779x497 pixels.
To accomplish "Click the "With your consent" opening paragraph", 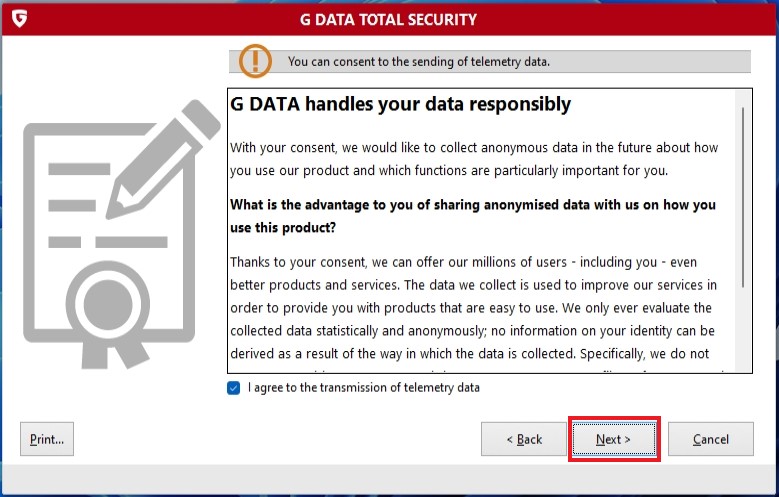I will click(x=474, y=158).
